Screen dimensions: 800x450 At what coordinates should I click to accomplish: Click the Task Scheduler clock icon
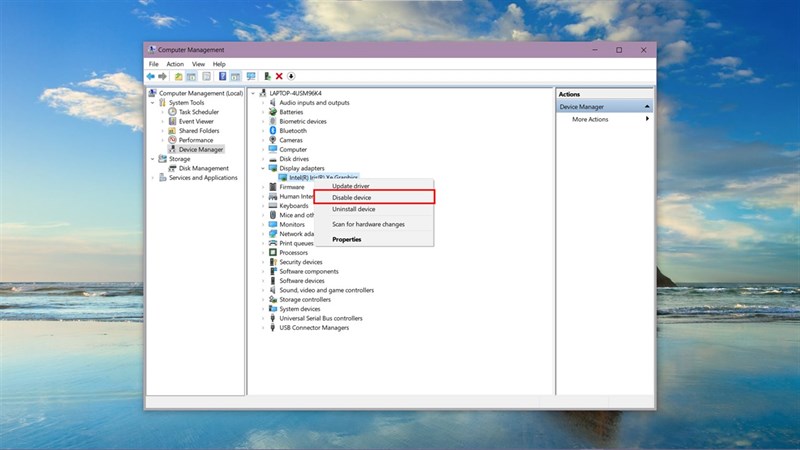click(172, 112)
